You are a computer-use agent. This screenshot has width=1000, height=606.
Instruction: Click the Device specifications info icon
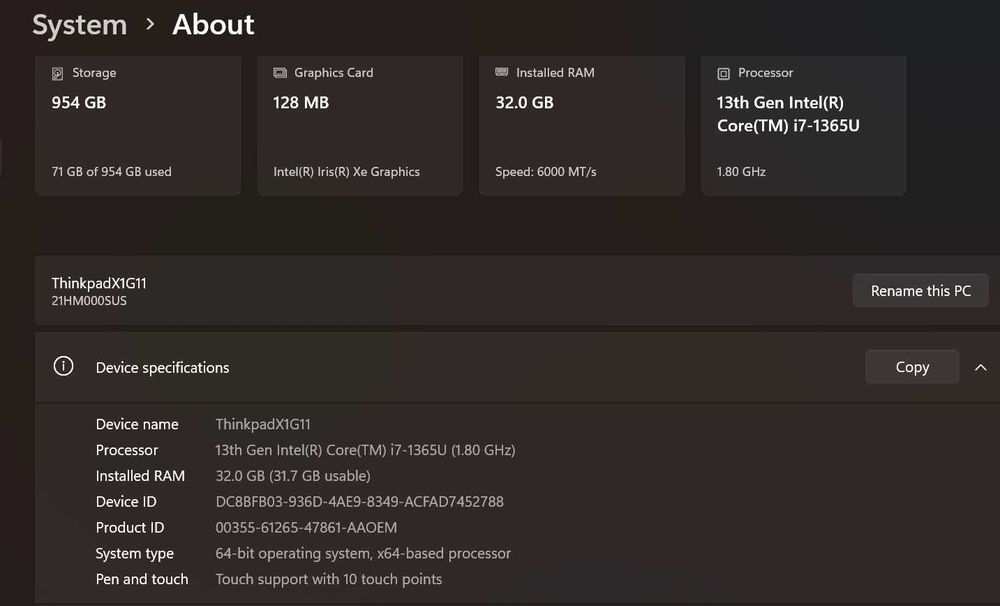tap(64, 367)
